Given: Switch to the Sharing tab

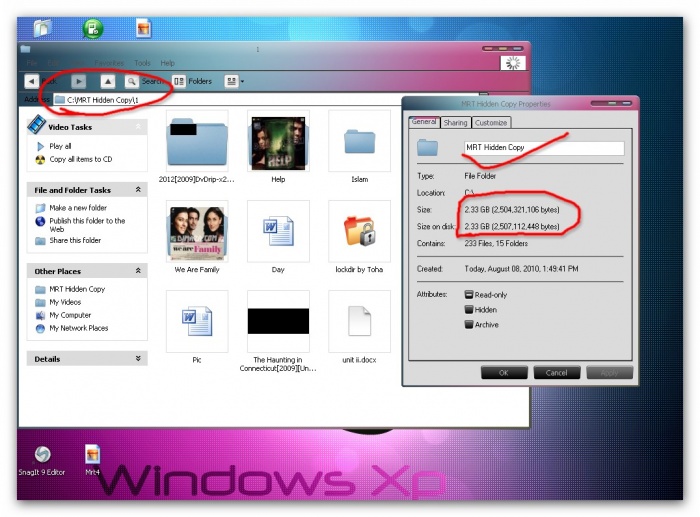Looking at the screenshot, I should (x=455, y=123).
